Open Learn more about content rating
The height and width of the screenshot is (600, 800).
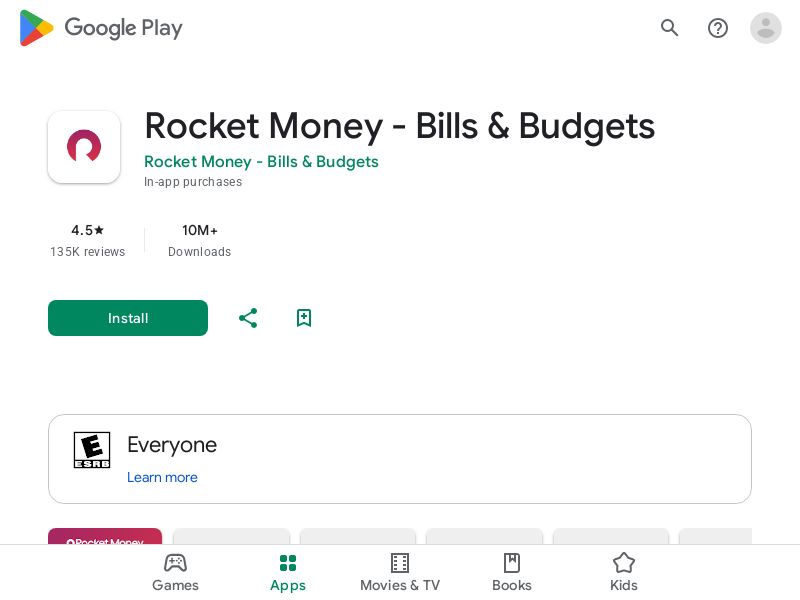[x=162, y=477]
